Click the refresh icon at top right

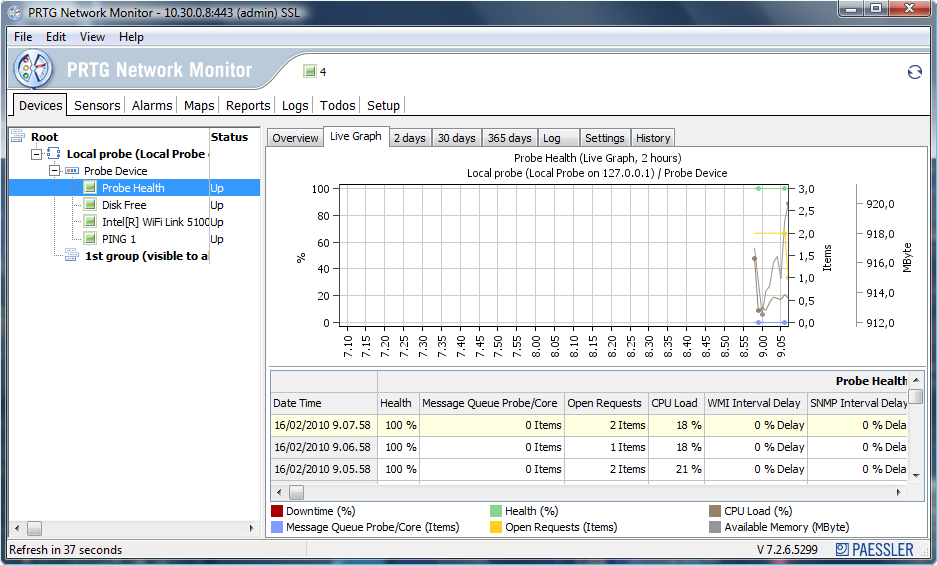click(x=914, y=72)
